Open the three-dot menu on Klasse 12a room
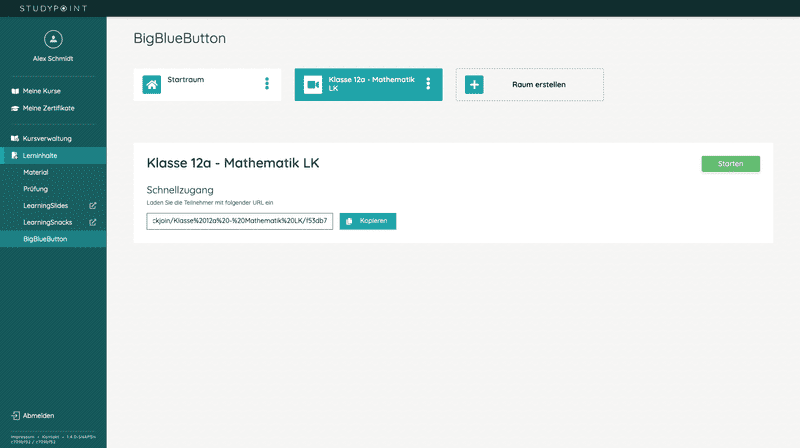This screenshot has height=448, width=800. tap(428, 84)
